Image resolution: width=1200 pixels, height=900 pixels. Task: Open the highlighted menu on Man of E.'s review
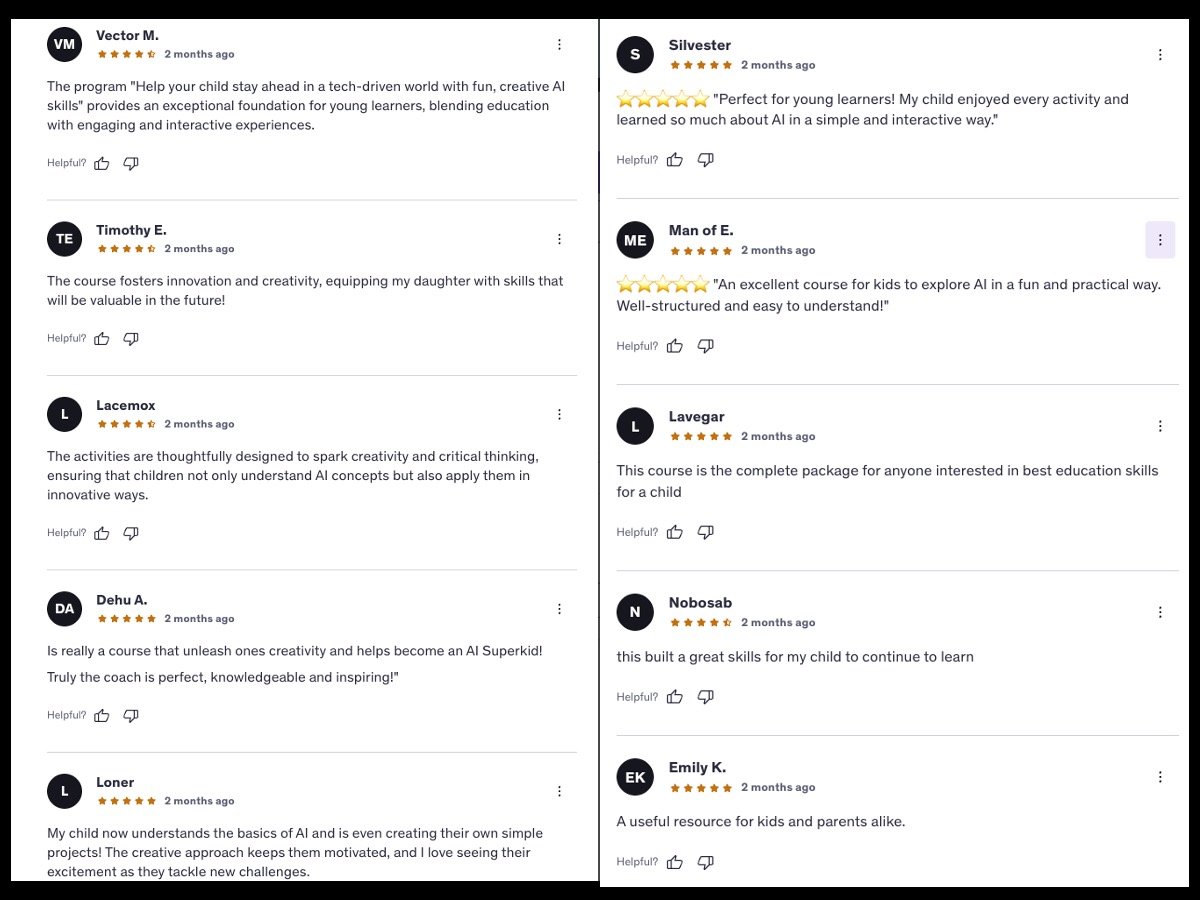(1160, 240)
